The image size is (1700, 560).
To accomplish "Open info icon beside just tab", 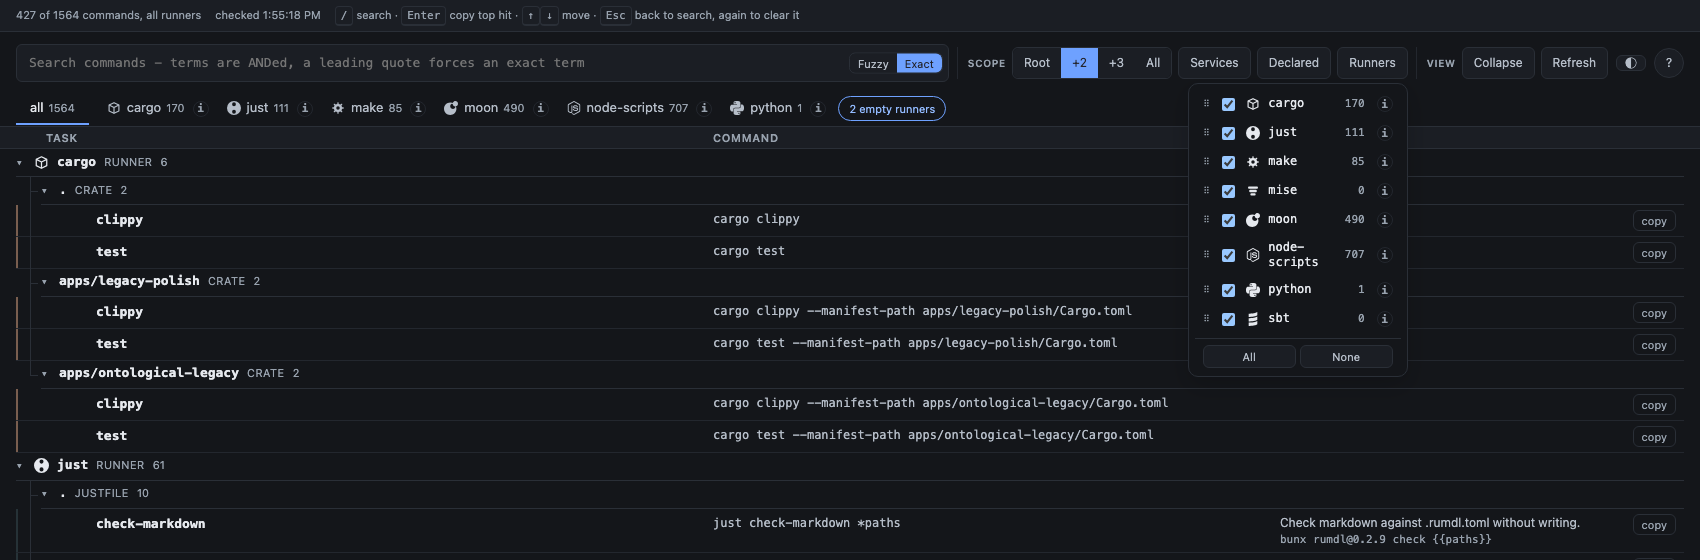I will tap(305, 108).
